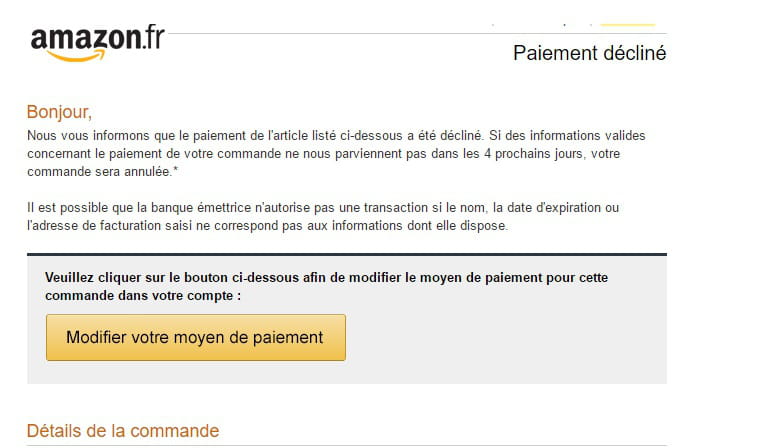Screen dimensions: 783x448
Task: Click the Paiement décliné title
Action: (589, 53)
